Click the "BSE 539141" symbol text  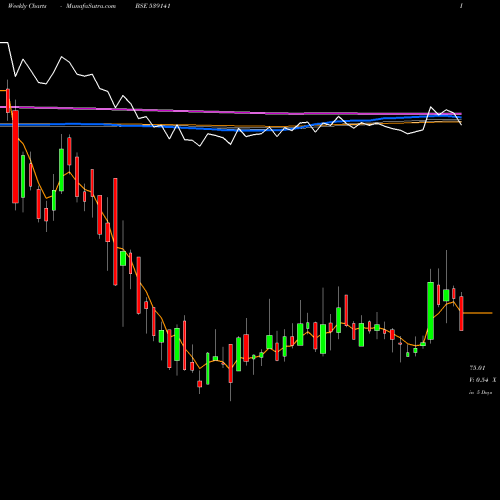click(x=153, y=6)
